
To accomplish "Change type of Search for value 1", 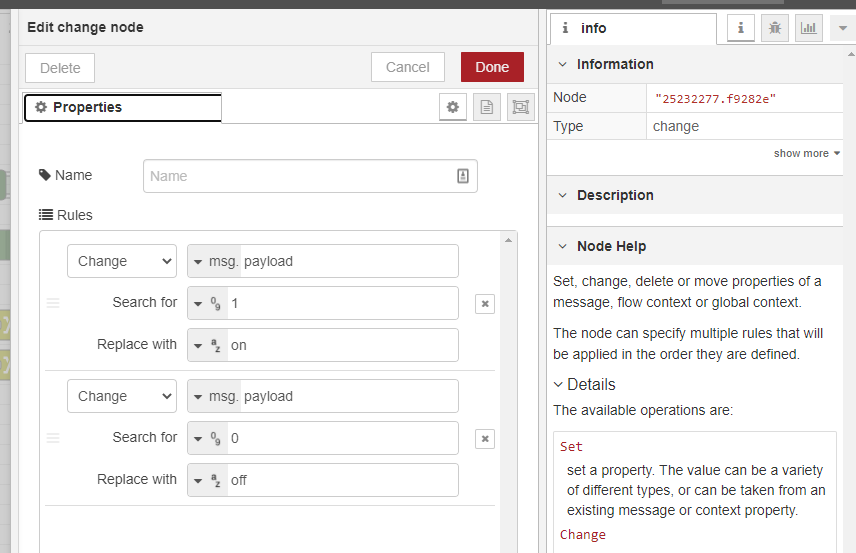I will coord(207,303).
